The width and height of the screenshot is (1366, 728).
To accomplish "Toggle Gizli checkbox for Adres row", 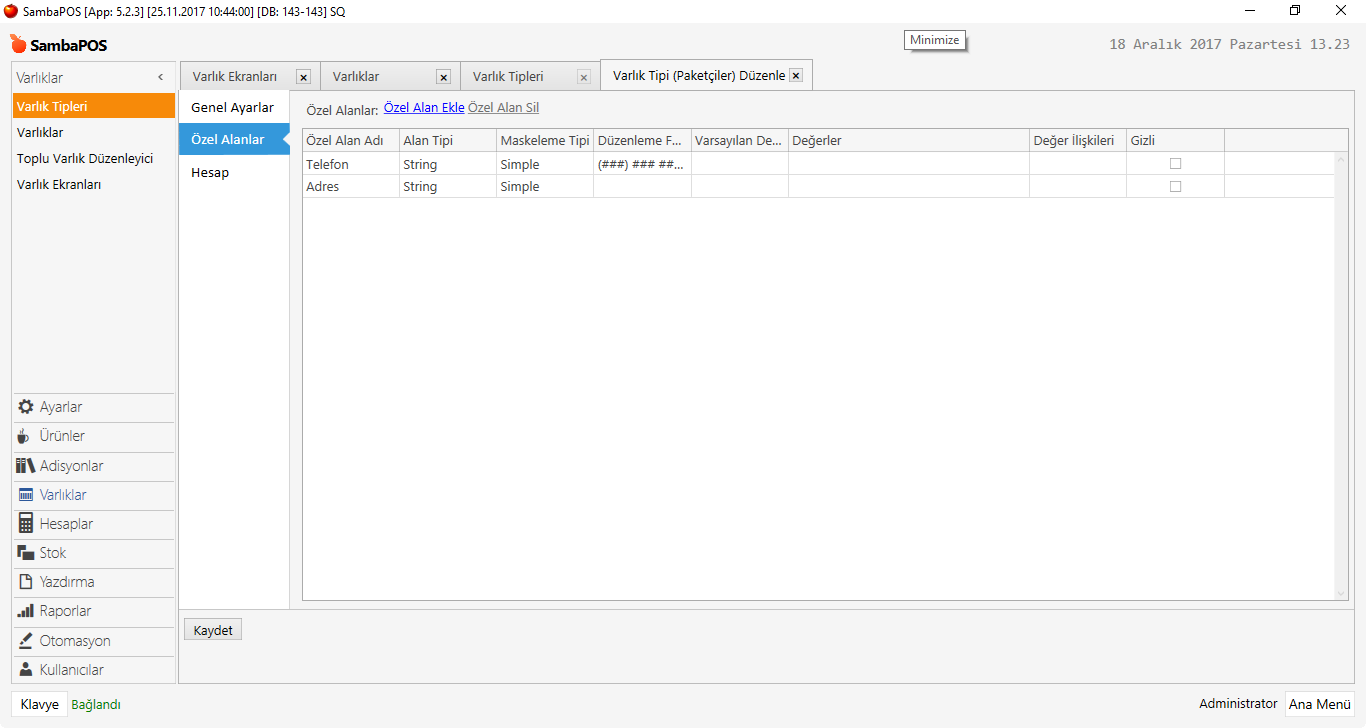I will pyautogui.click(x=1175, y=187).
